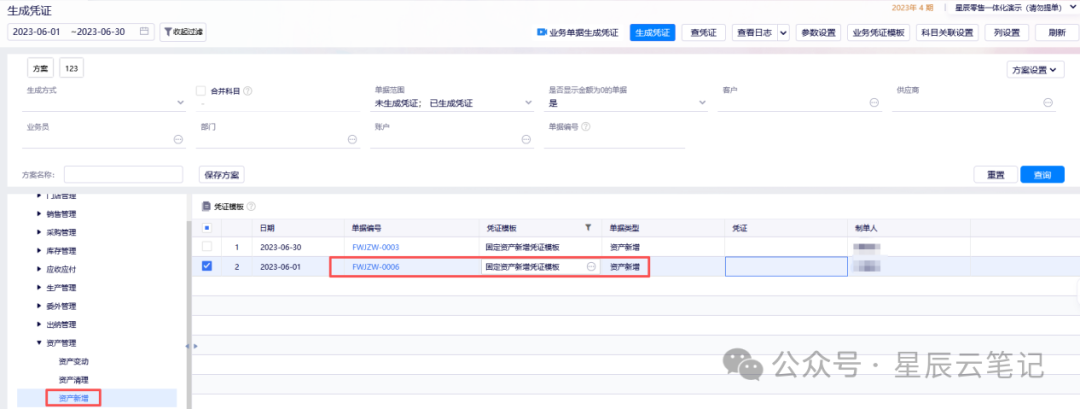
Task: Check the checkbox for row 1
Action: pyautogui.click(x=207, y=247)
